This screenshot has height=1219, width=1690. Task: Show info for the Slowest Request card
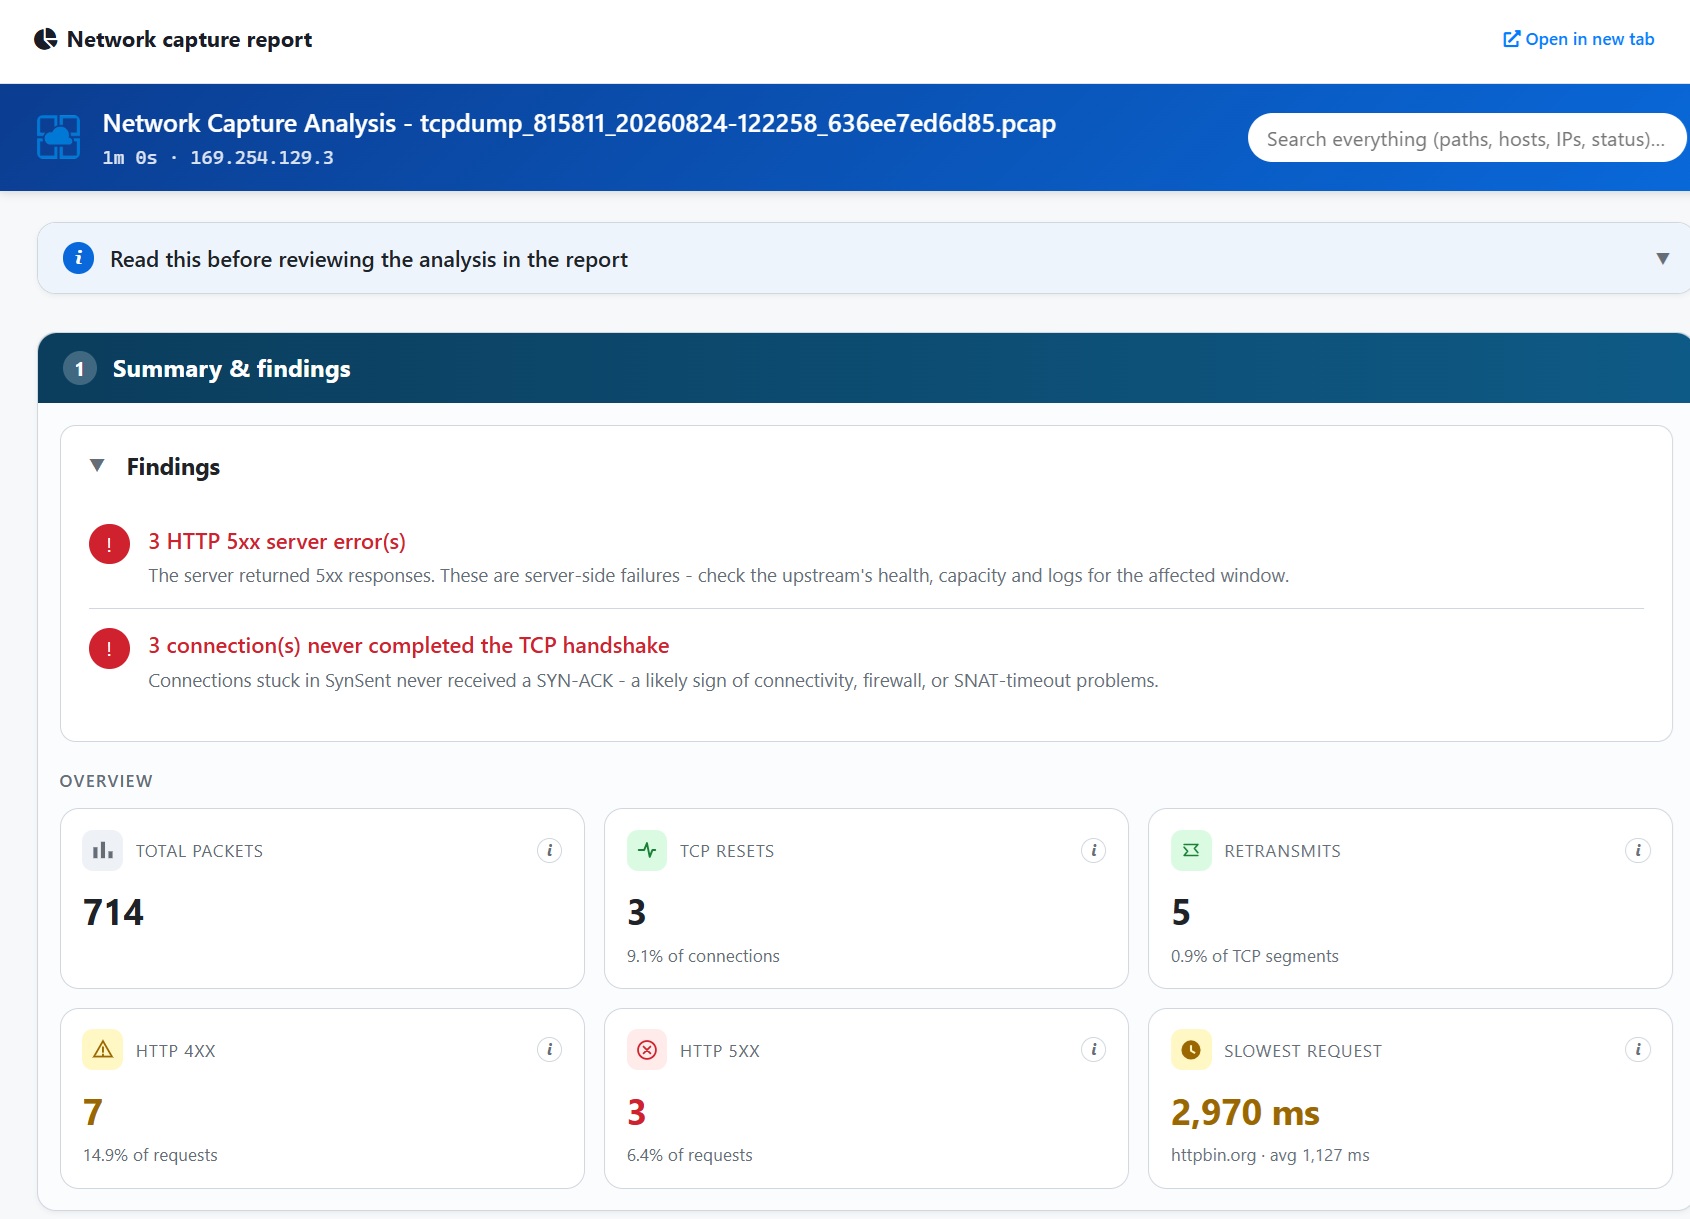(x=1637, y=1049)
